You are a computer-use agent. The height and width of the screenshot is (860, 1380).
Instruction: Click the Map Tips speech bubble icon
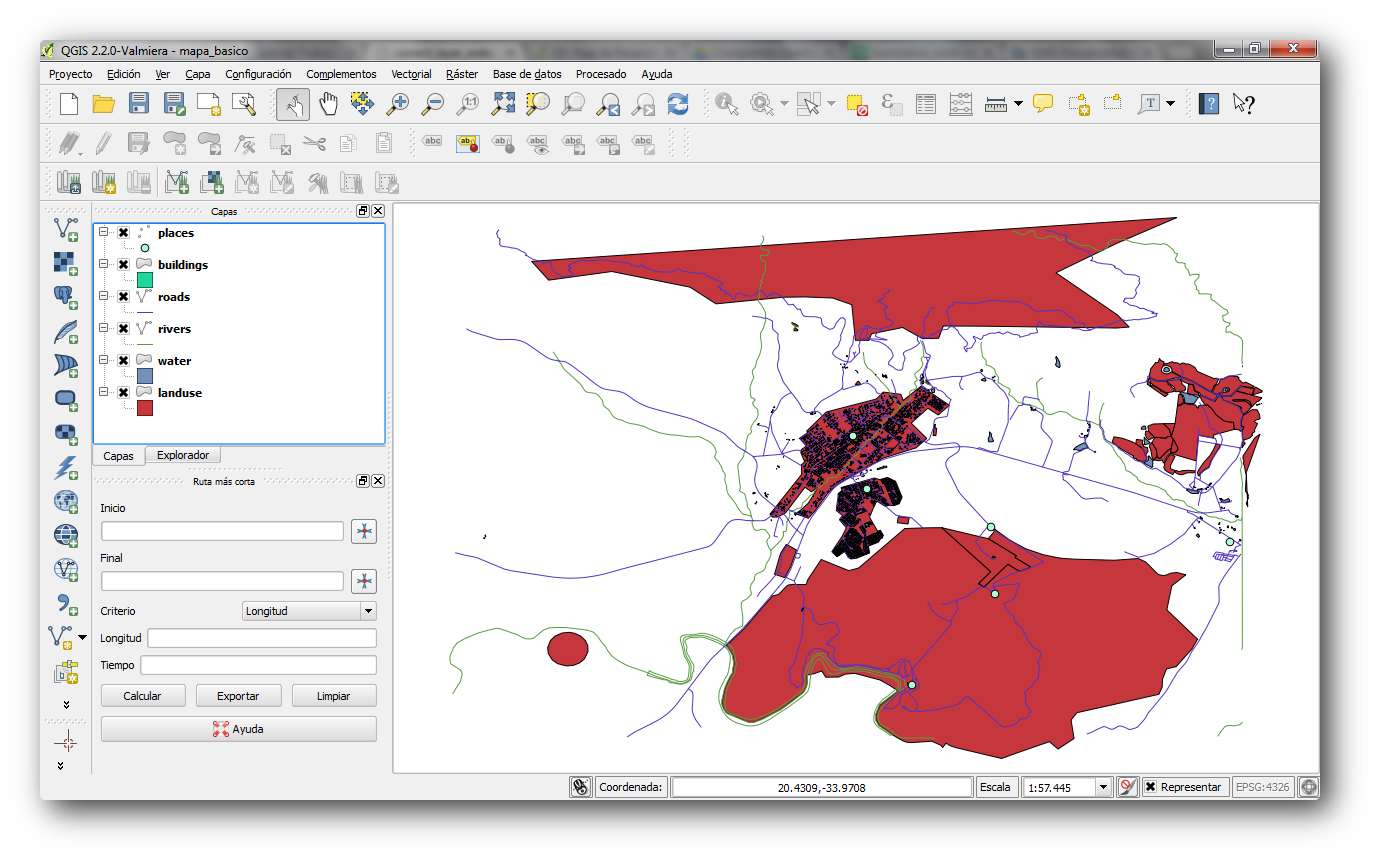(1043, 103)
